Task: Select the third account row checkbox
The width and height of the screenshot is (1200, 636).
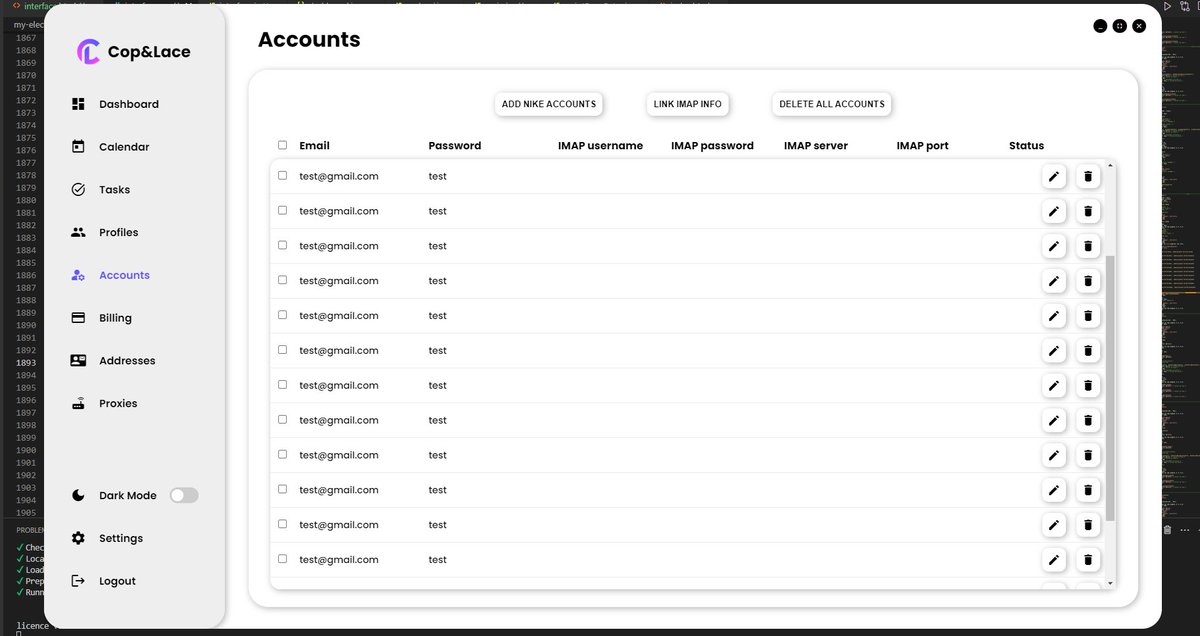Action: [x=282, y=245]
